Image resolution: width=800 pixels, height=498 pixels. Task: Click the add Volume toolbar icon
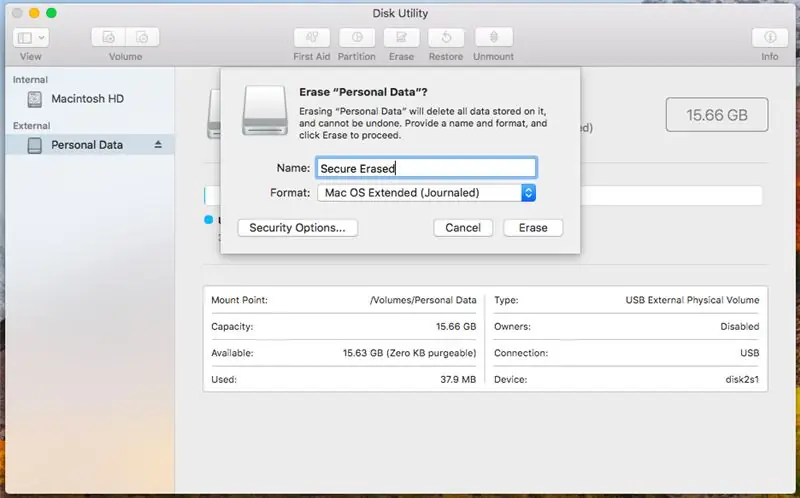pyautogui.click(x=109, y=37)
